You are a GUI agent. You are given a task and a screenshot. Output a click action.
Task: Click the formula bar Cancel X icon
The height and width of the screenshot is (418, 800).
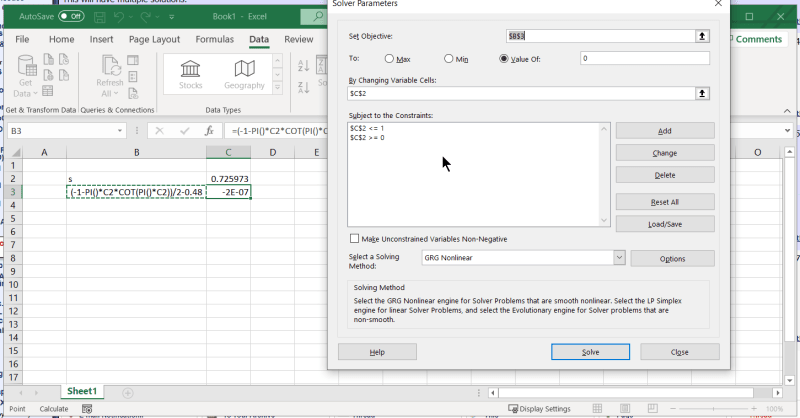[159, 131]
